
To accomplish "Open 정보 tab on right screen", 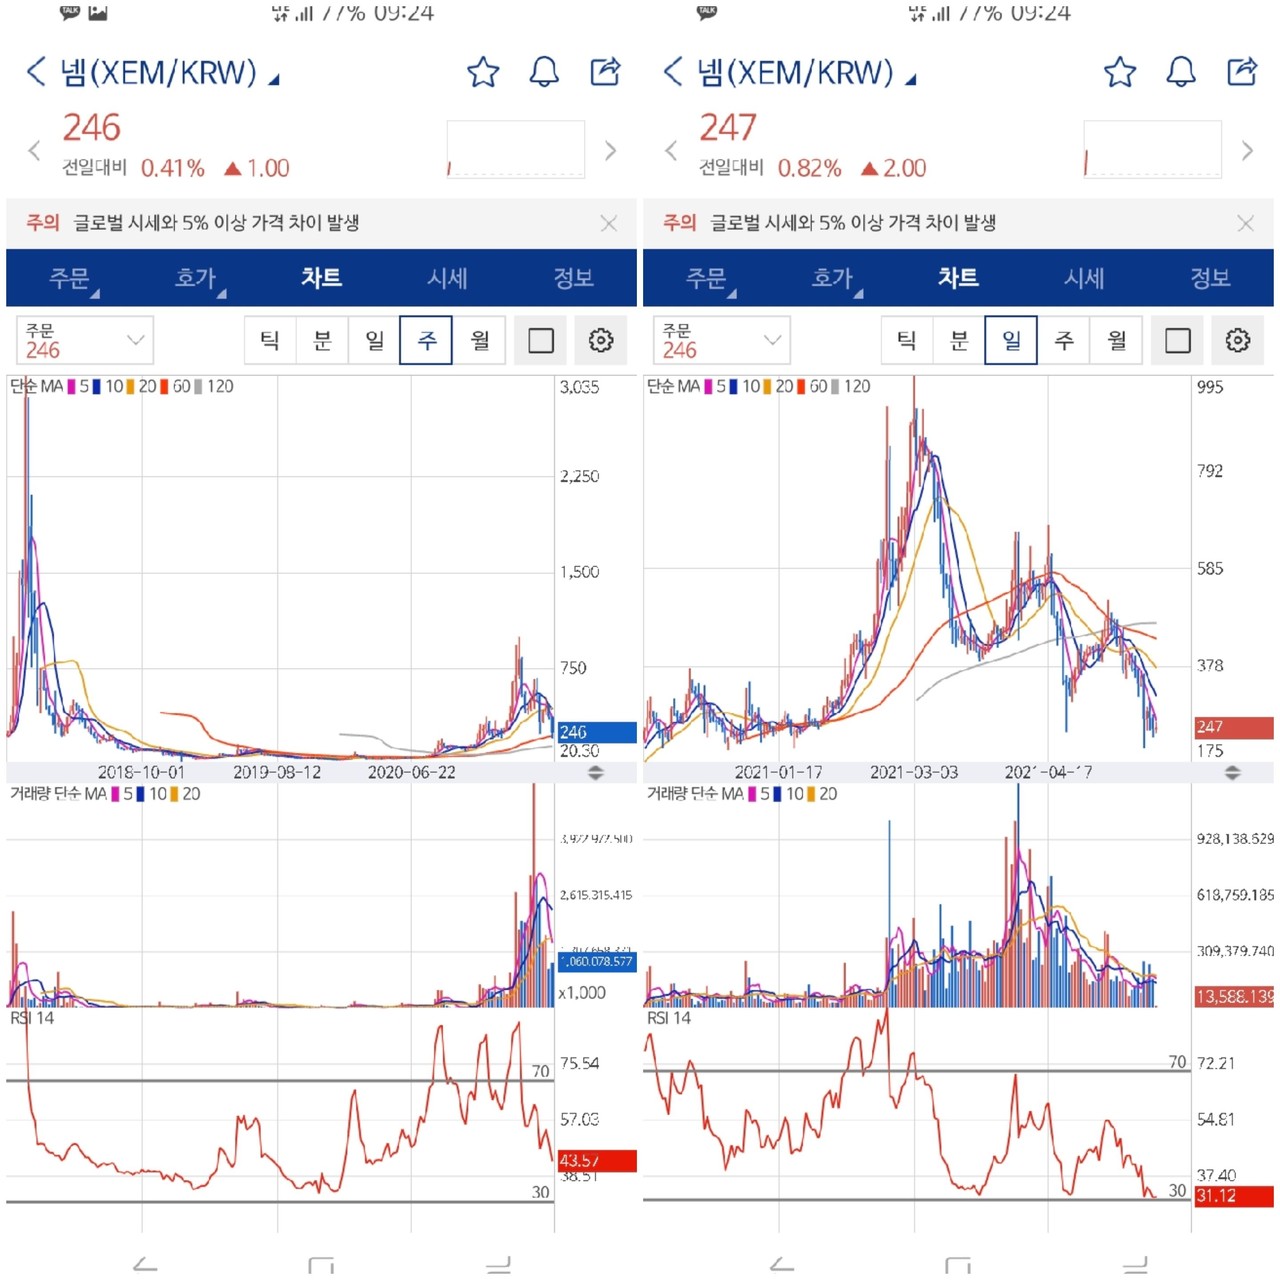I will pos(1210,278).
